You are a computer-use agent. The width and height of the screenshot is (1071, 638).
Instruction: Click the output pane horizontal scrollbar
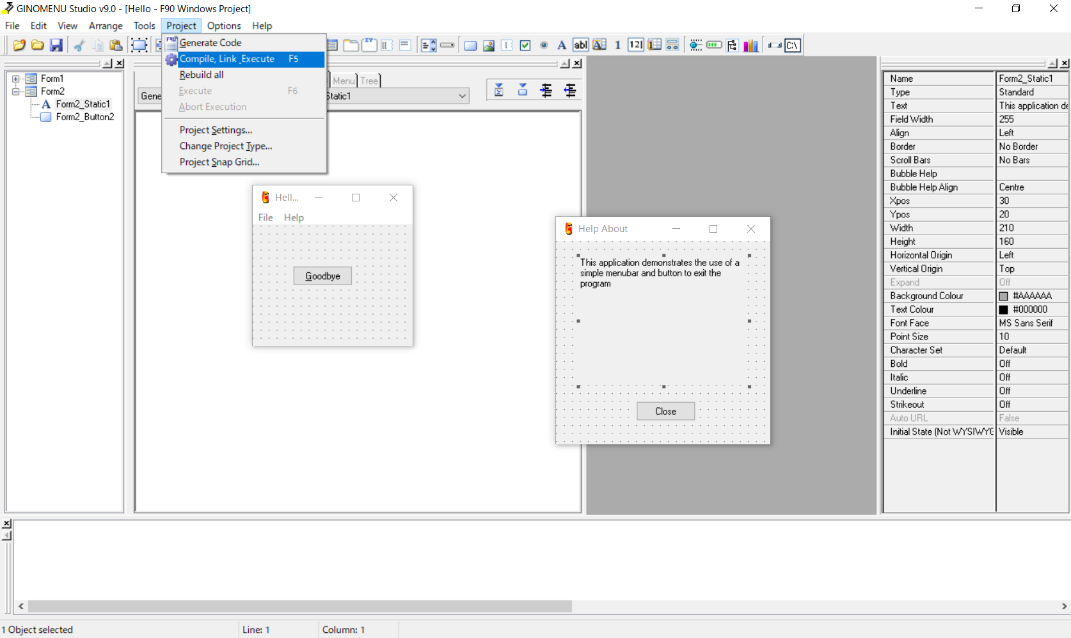point(299,606)
